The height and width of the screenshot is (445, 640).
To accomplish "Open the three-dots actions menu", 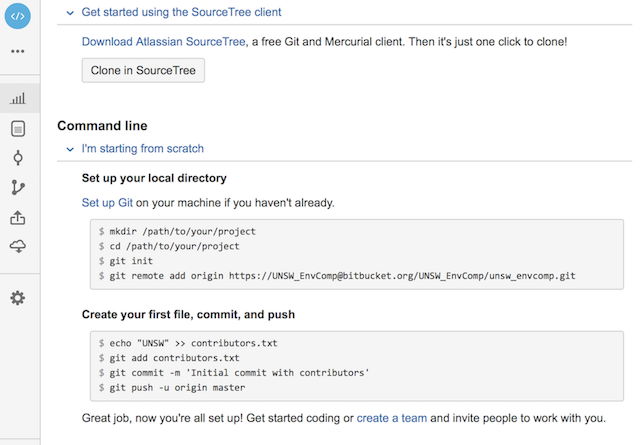I will pos(18,51).
